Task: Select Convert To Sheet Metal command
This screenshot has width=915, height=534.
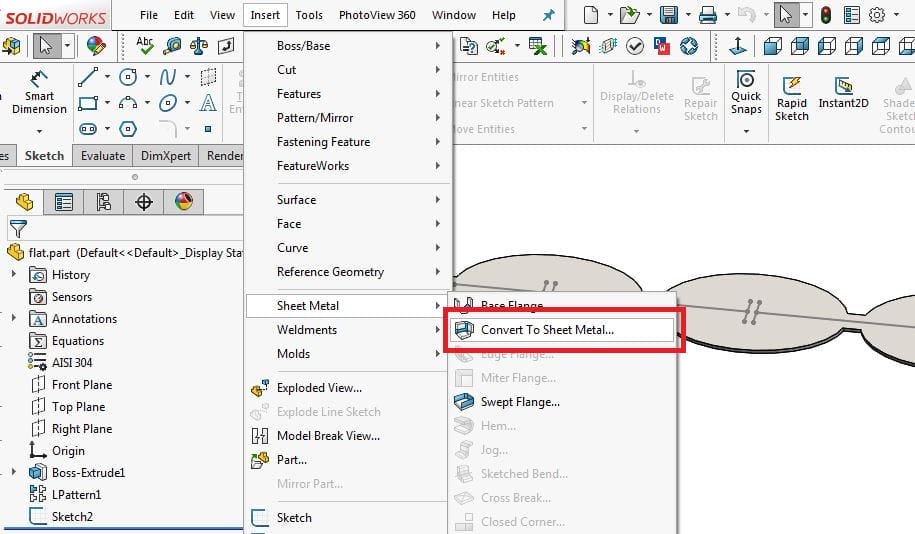Action: pos(563,330)
